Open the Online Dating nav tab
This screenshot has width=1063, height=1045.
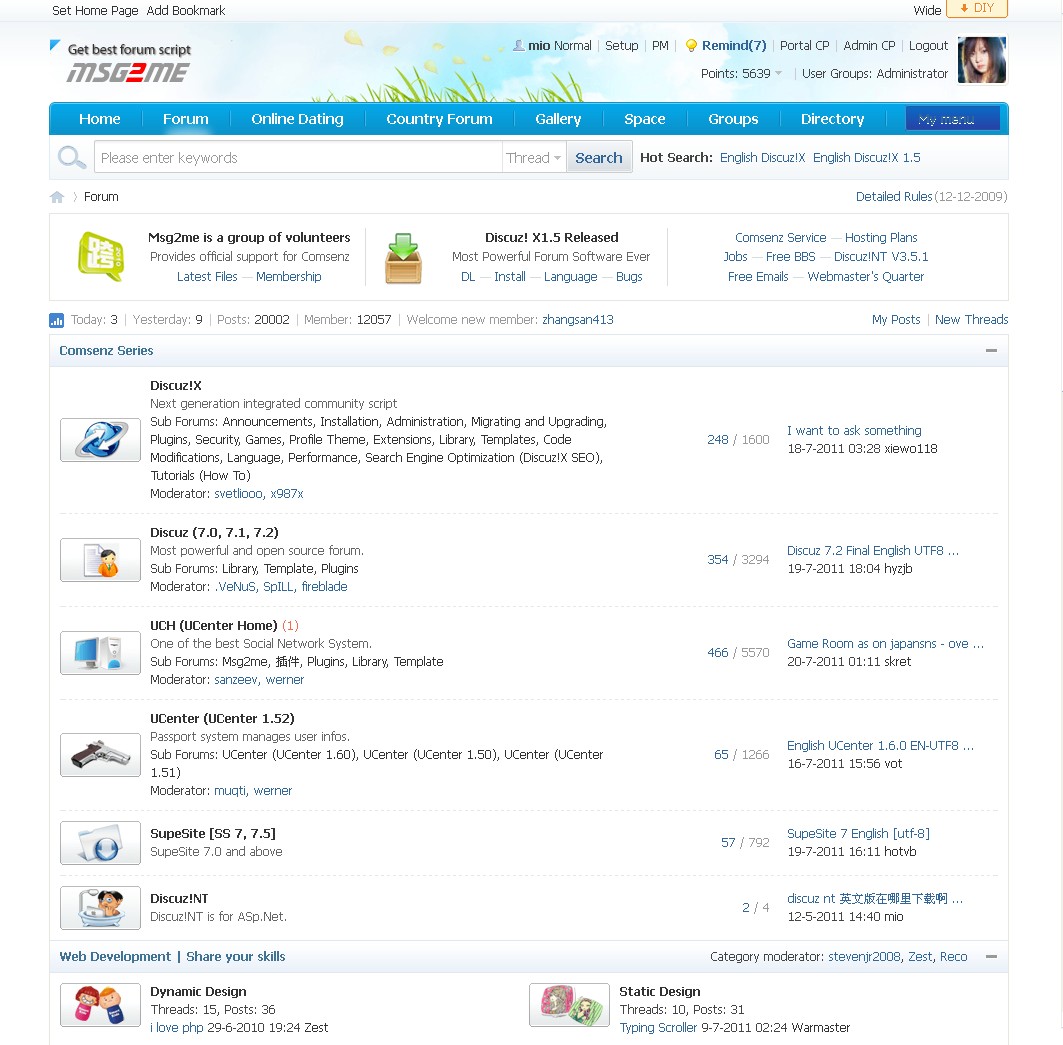click(x=297, y=119)
